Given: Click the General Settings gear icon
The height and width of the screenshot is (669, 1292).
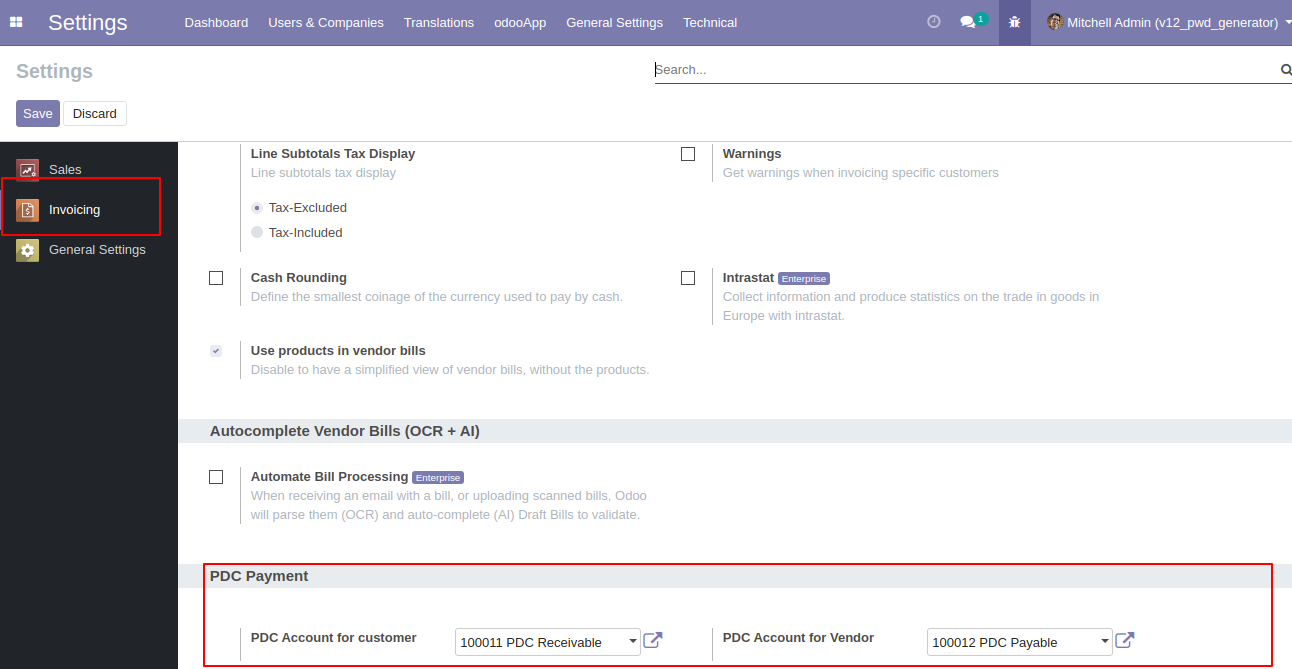Looking at the screenshot, I should tap(28, 250).
